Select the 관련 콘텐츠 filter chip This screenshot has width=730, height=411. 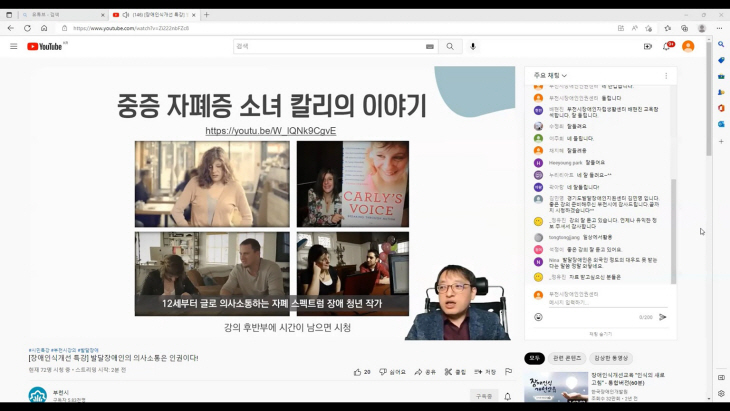(567, 358)
